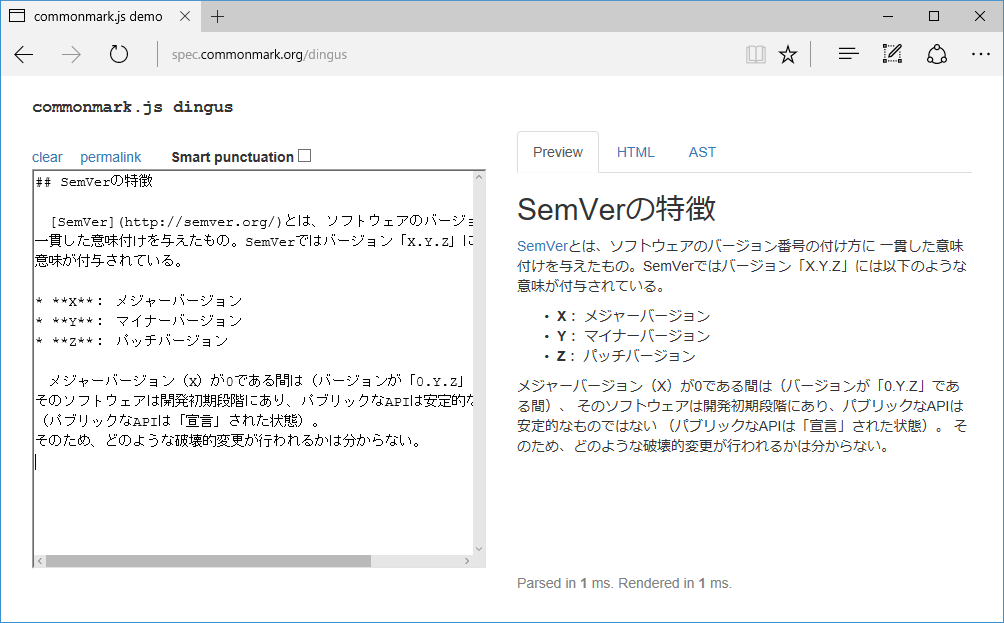Make a Web Note on this page

click(892, 54)
